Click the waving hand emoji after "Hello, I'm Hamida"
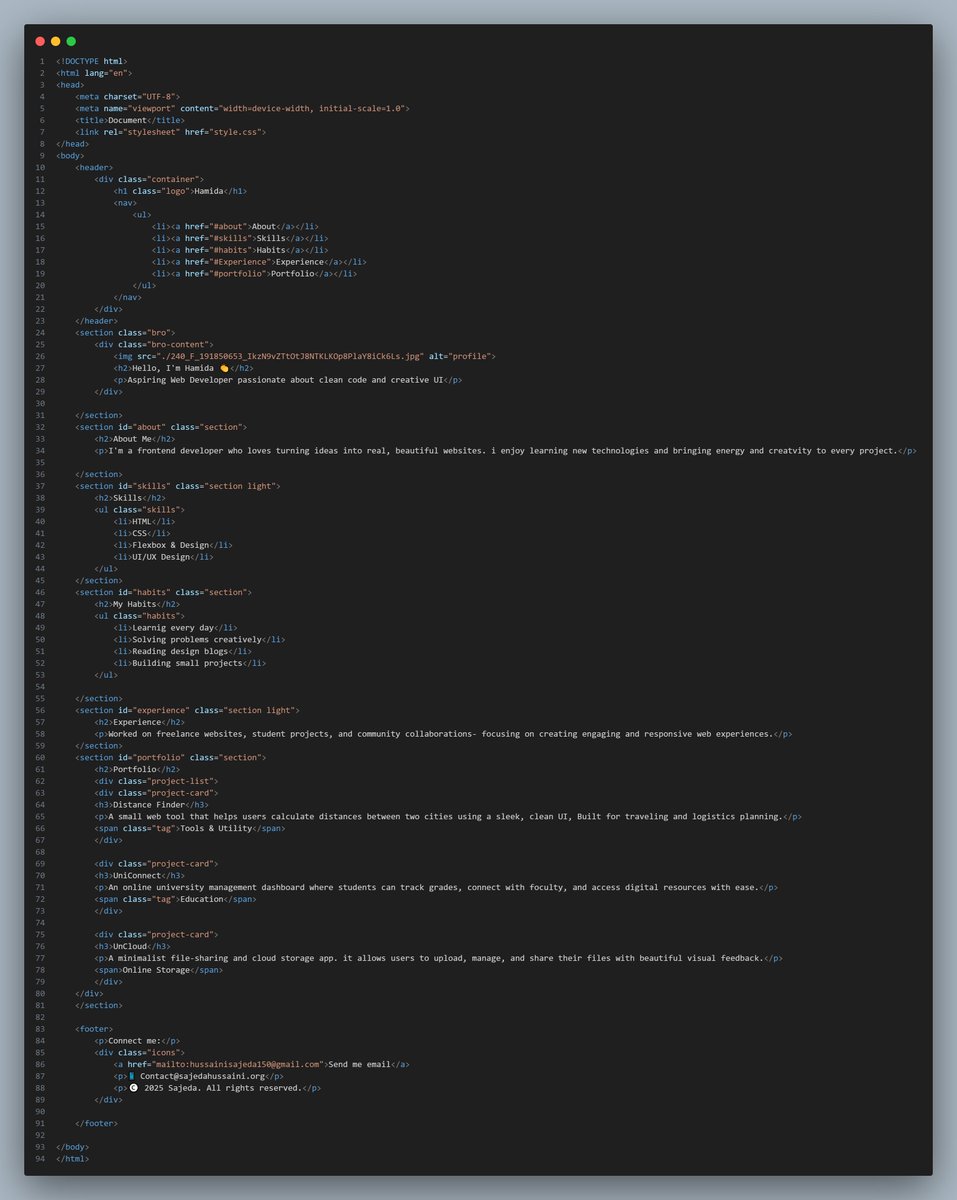This screenshot has height=1200, width=957. click(x=224, y=368)
